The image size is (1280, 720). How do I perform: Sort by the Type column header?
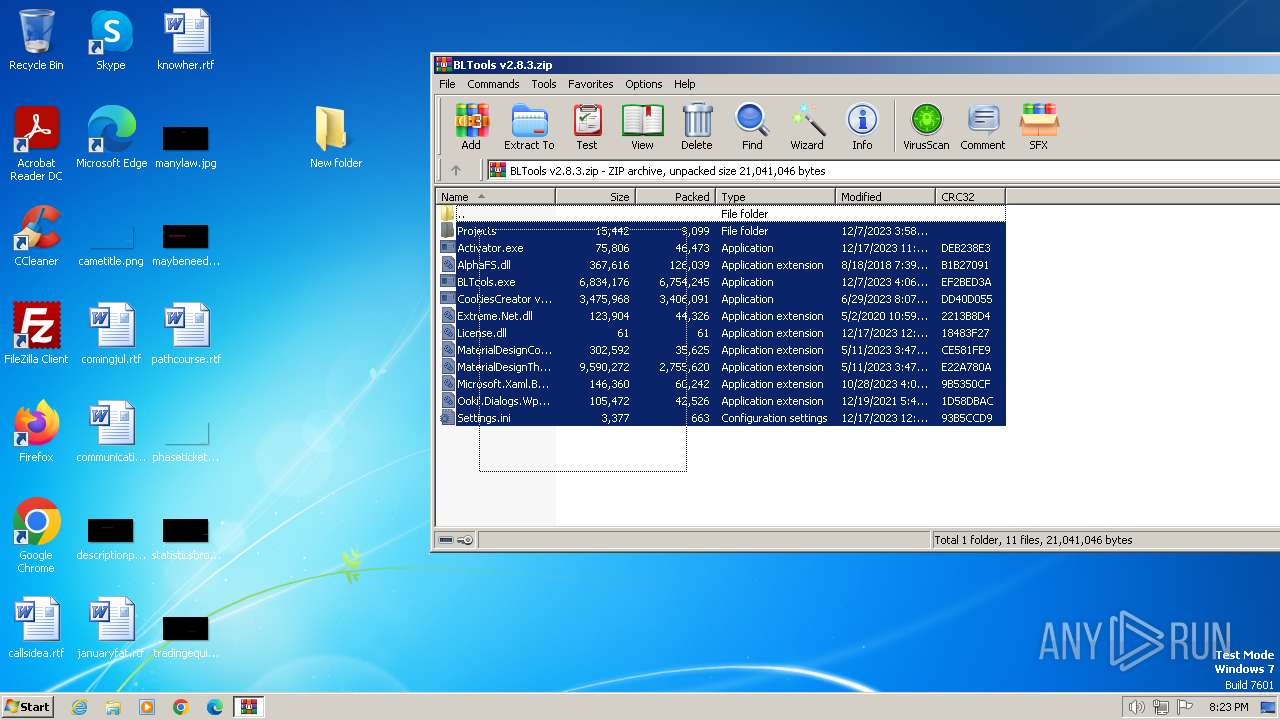(775, 197)
